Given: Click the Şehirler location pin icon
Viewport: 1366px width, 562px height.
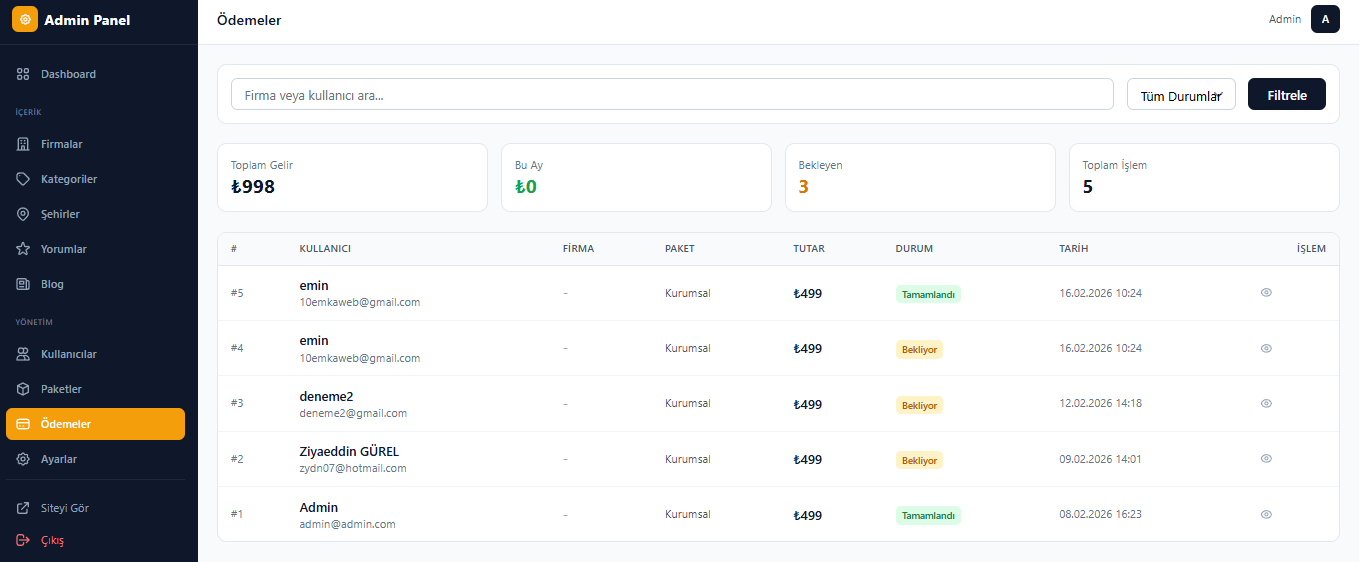Looking at the screenshot, I should tap(23, 214).
